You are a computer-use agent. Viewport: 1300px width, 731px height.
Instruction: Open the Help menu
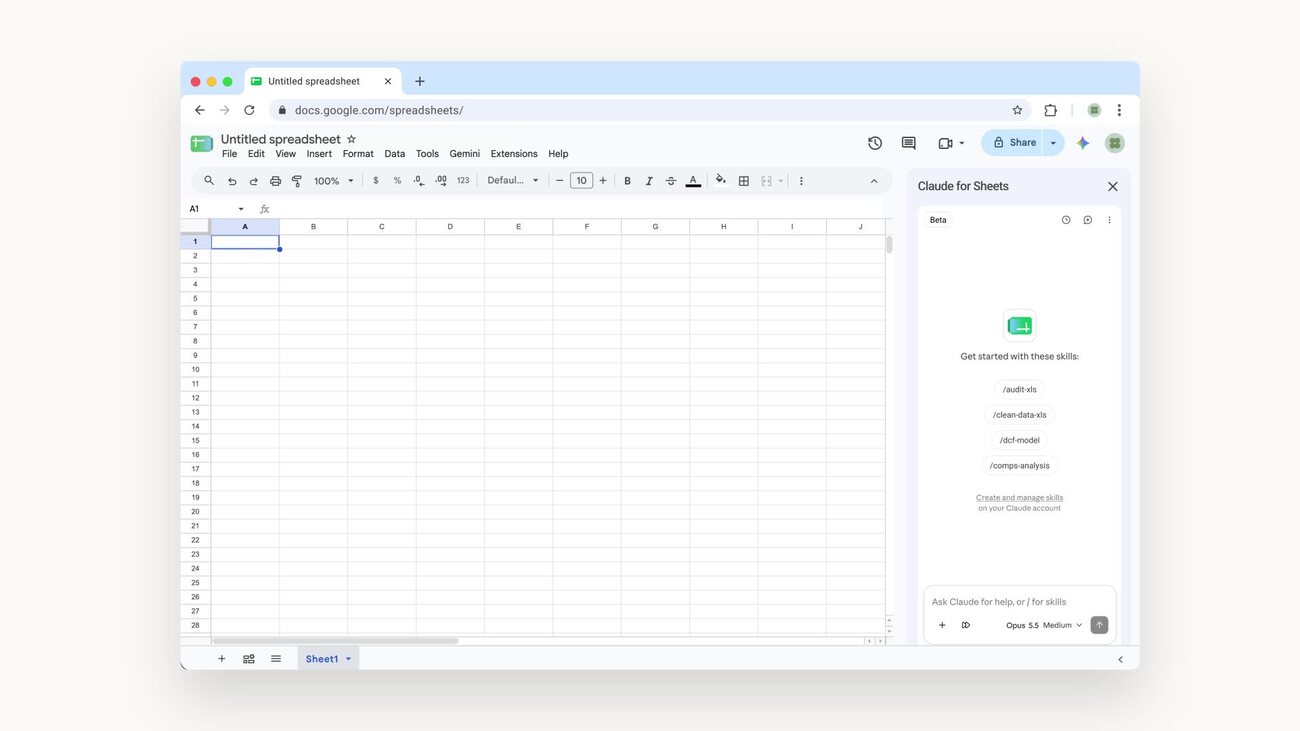pyautogui.click(x=558, y=154)
